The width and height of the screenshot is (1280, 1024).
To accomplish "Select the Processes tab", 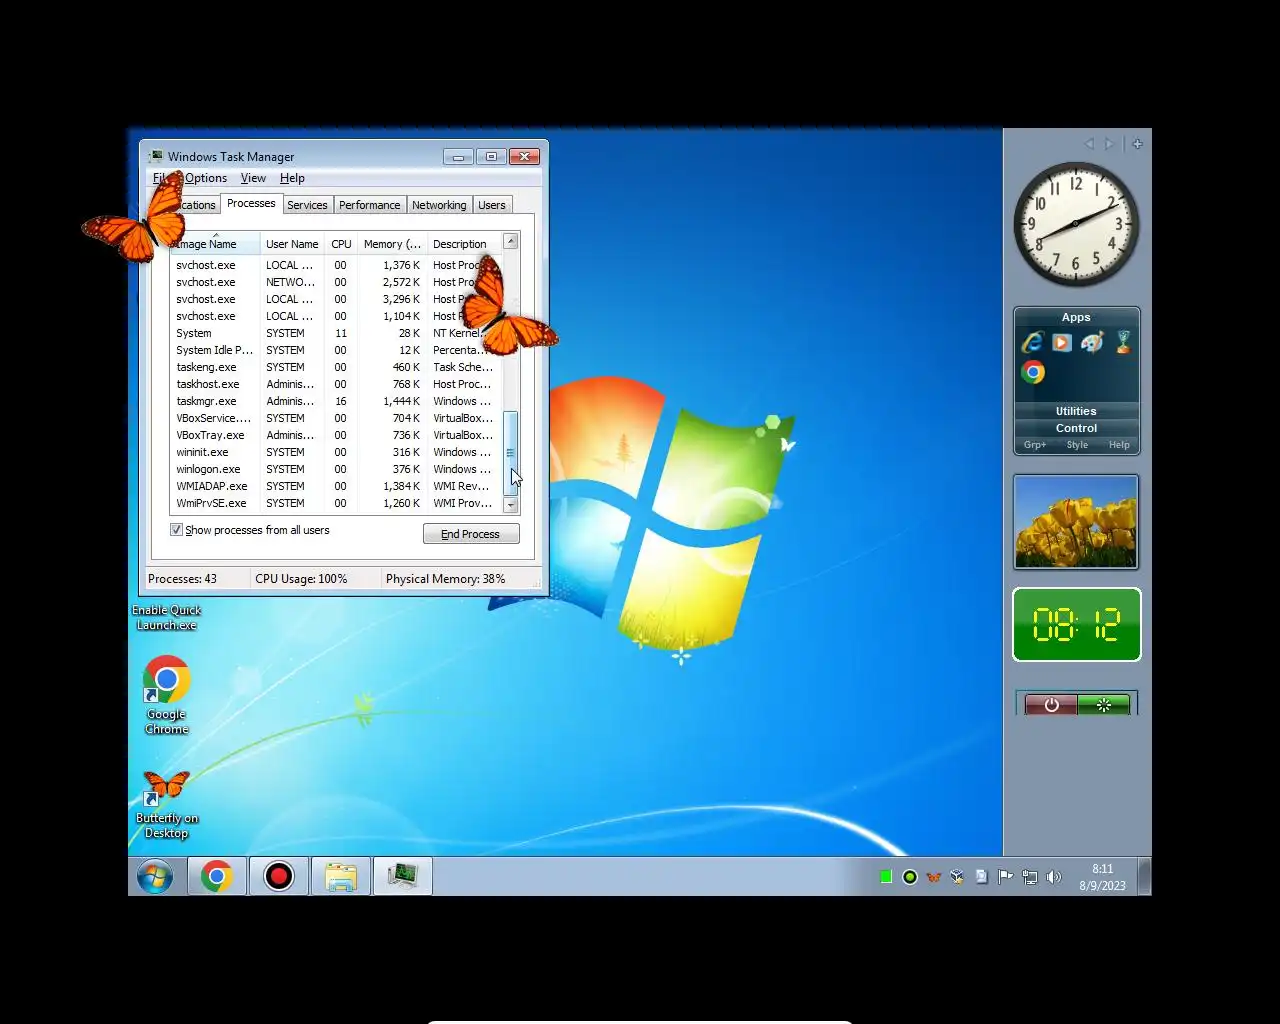I will pos(251,203).
